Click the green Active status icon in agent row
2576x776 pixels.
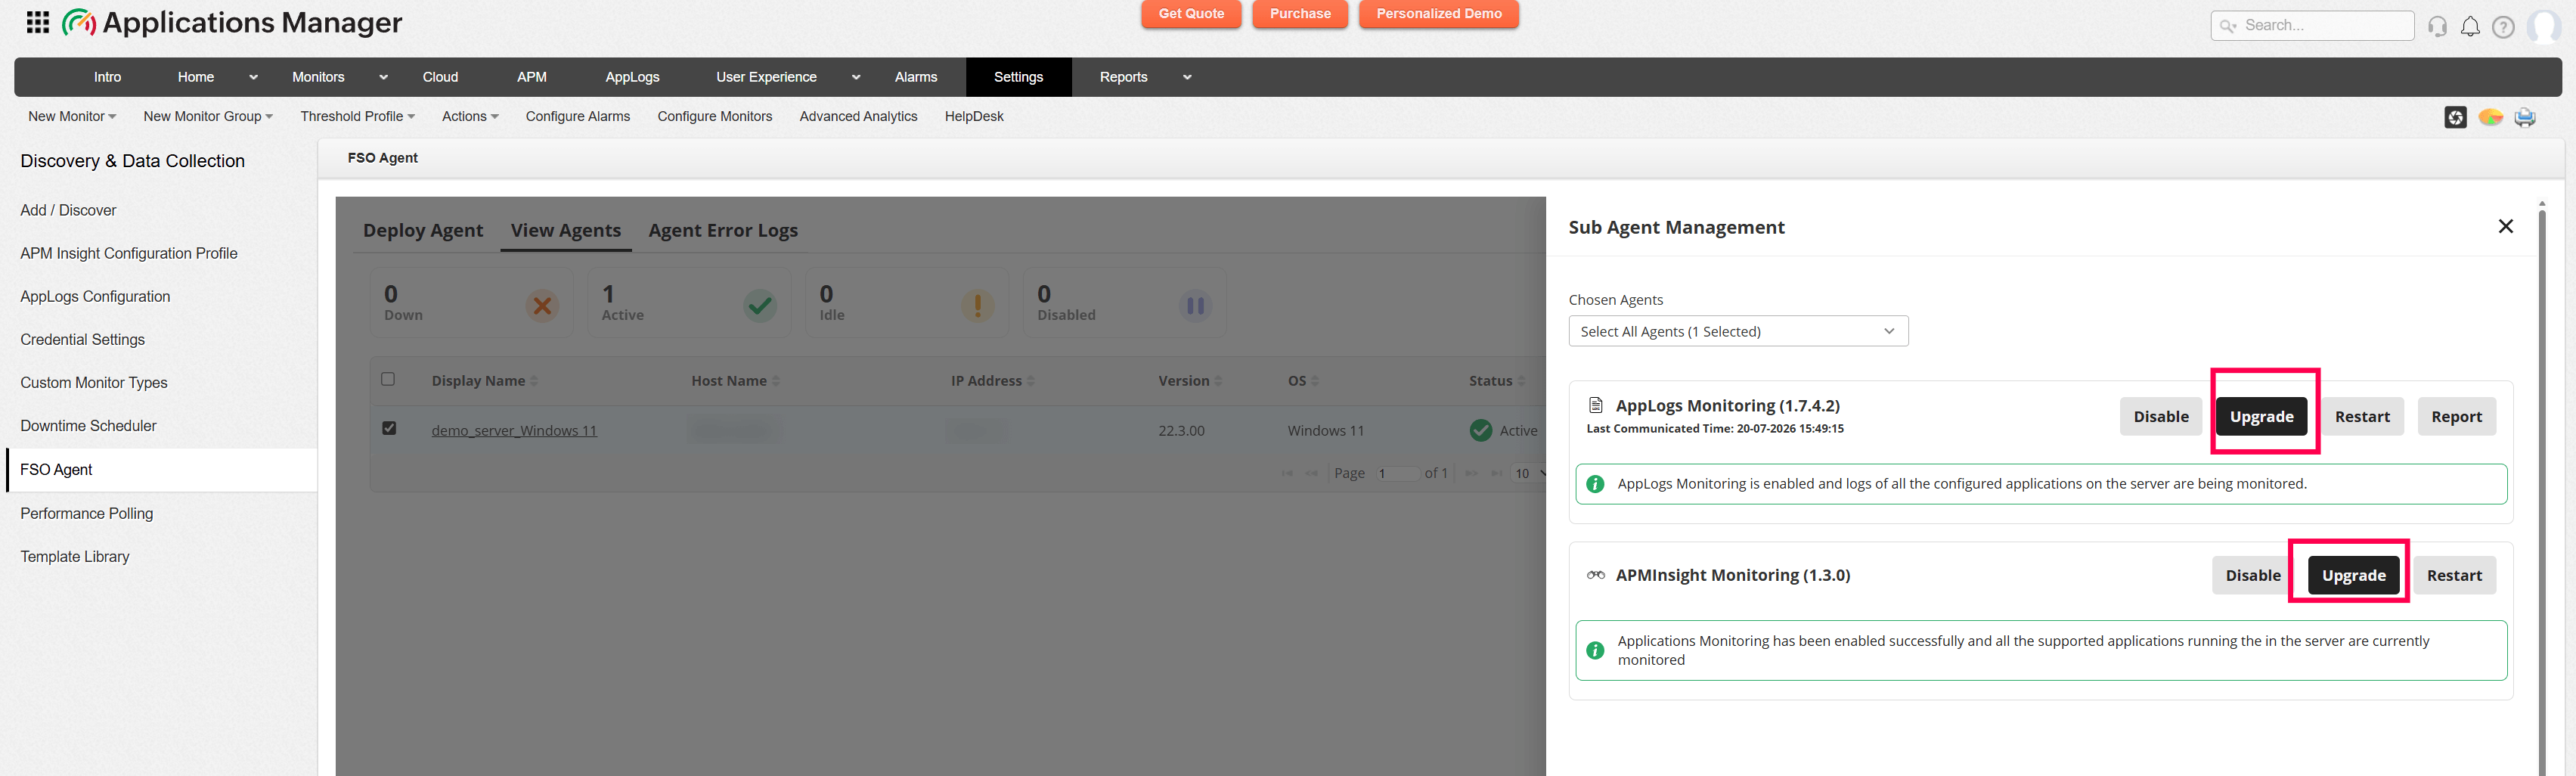(x=1481, y=430)
